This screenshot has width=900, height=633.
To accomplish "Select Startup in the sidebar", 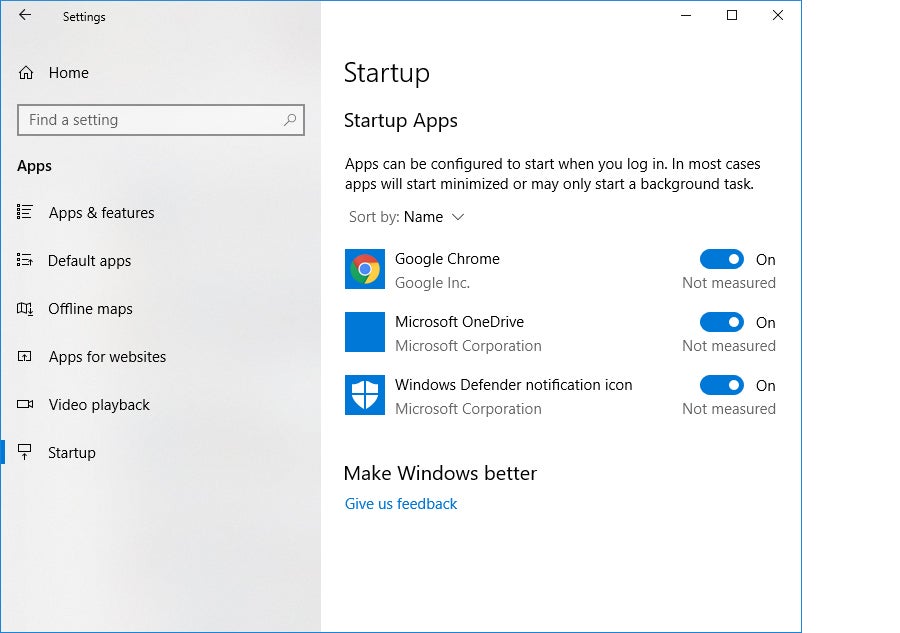I will 72,453.
